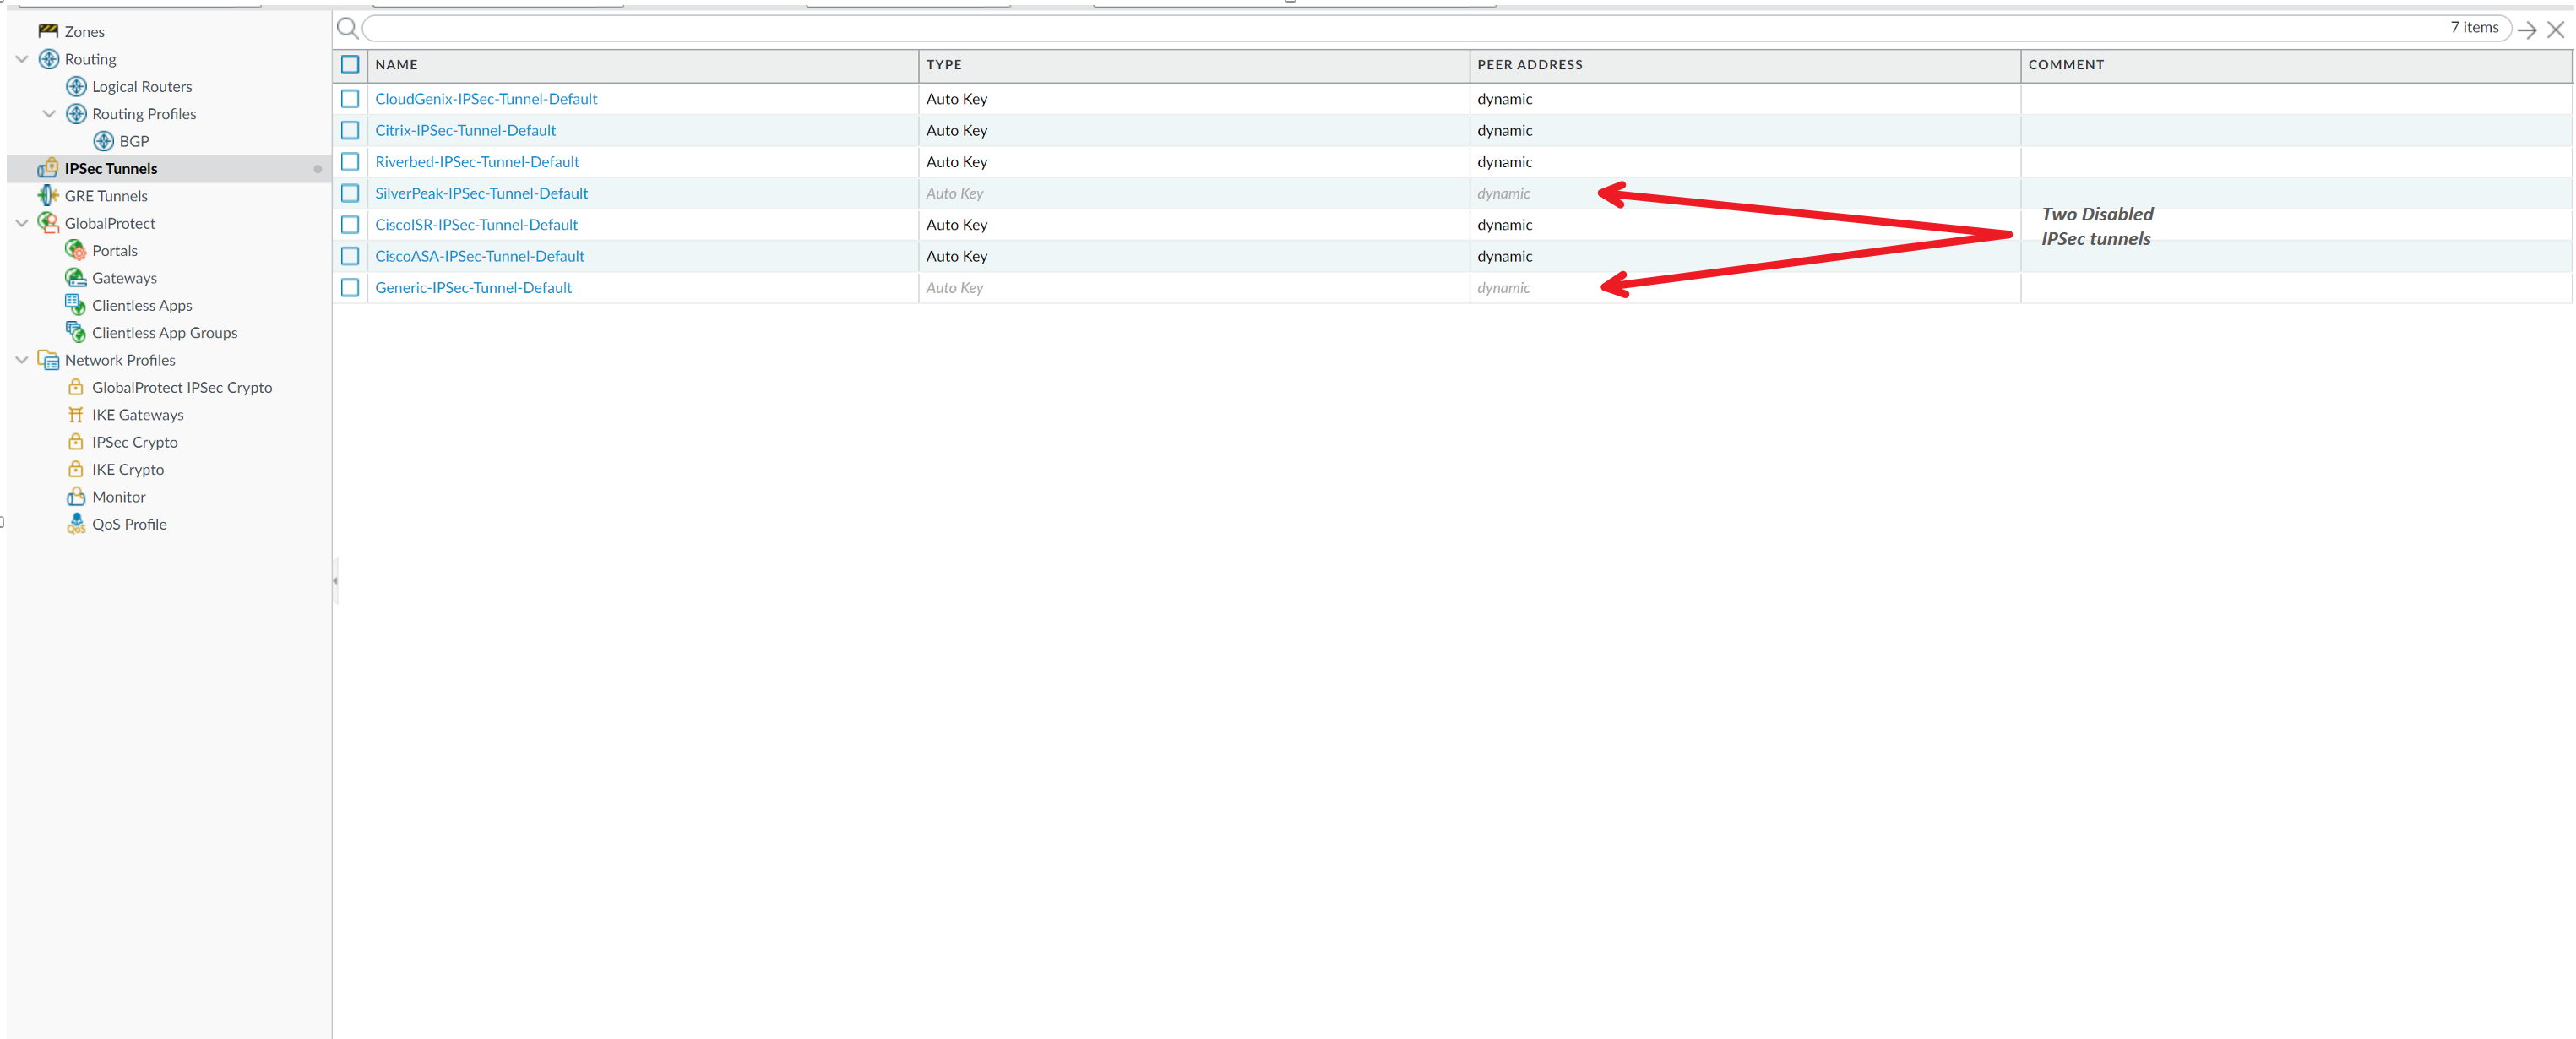The width and height of the screenshot is (2576, 1039).
Task: Collapse the Routing tree node
Action: coord(21,59)
